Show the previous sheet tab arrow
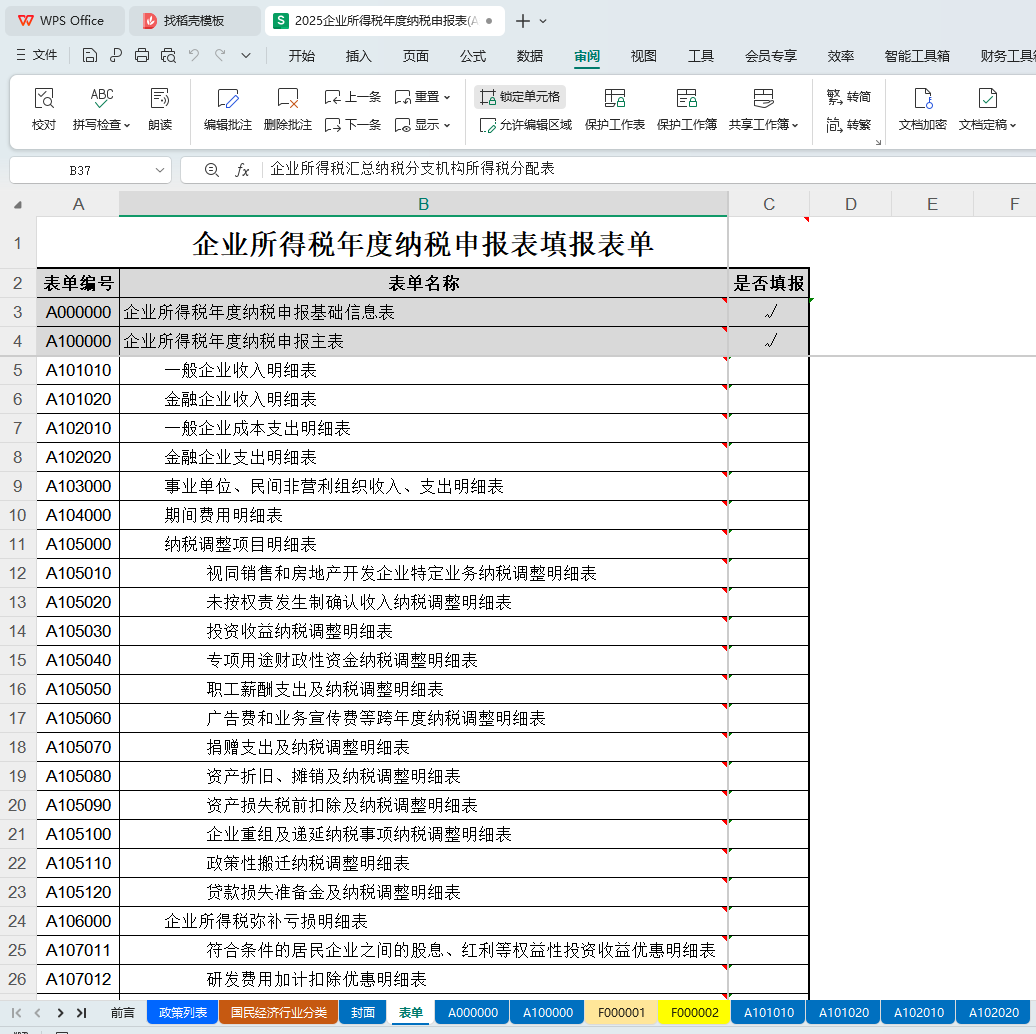 click(x=38, y=1013)
